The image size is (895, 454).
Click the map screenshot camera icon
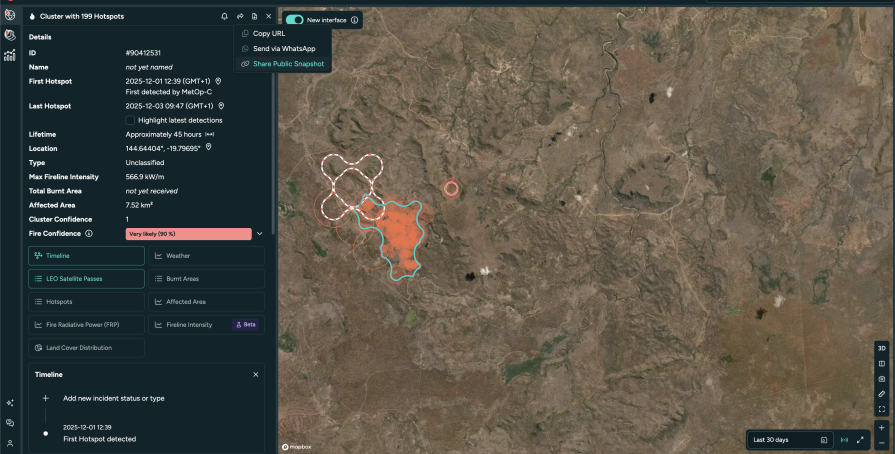881,379
